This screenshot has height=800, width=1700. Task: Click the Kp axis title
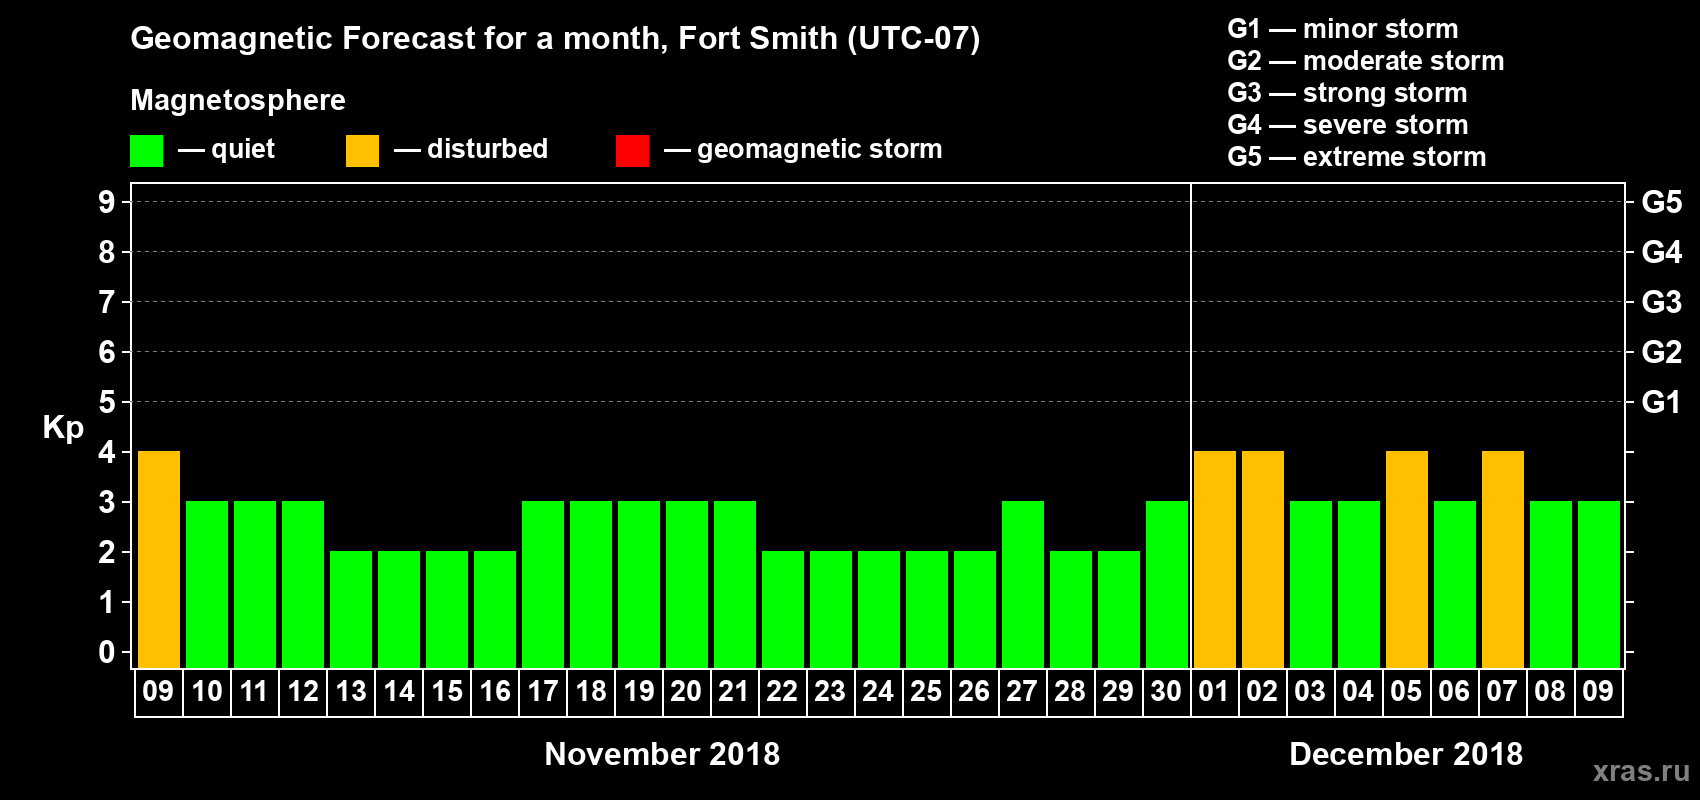click(63, 427)
